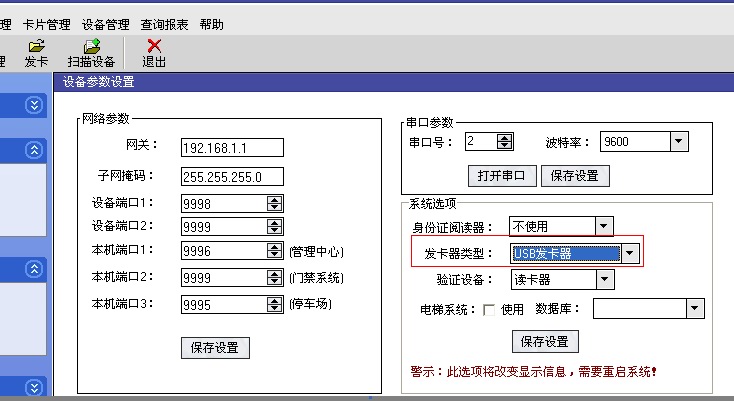734x401 pixels.
Task: Expand the top sidebar panel chevron
Action: click(x=35, y=105)
